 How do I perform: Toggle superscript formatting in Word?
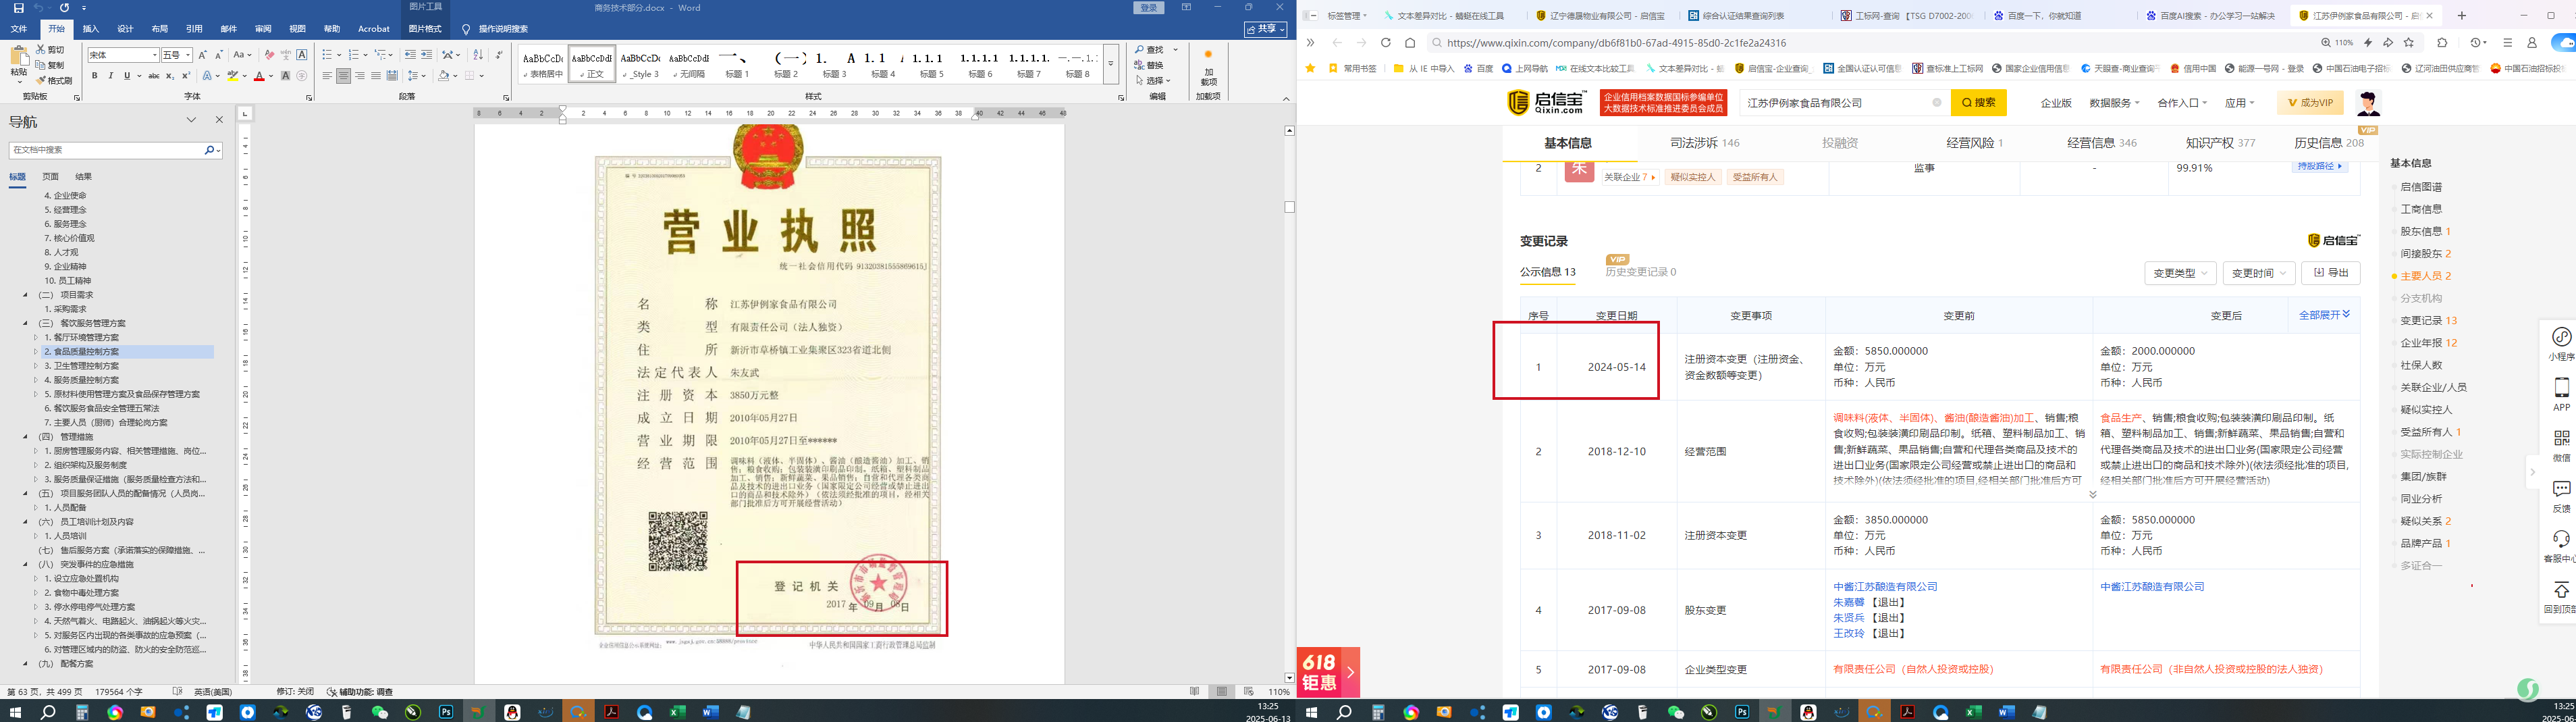(x=186, y=76)
